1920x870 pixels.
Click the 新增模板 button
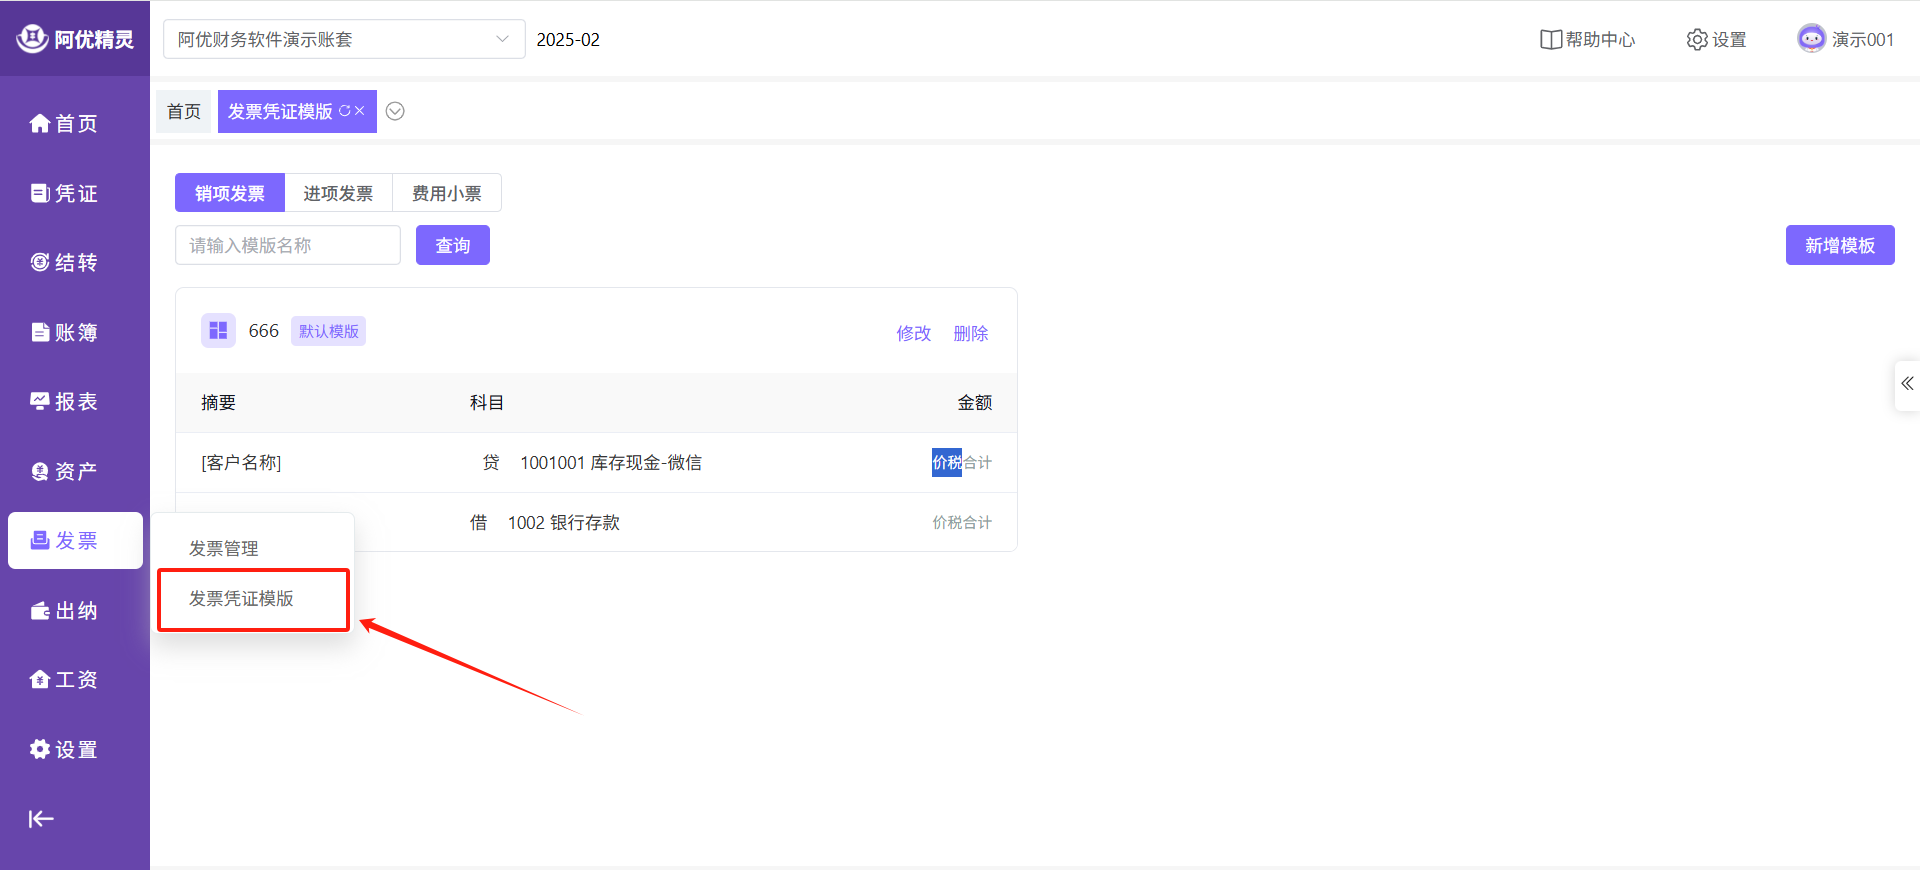(1839, 245)
